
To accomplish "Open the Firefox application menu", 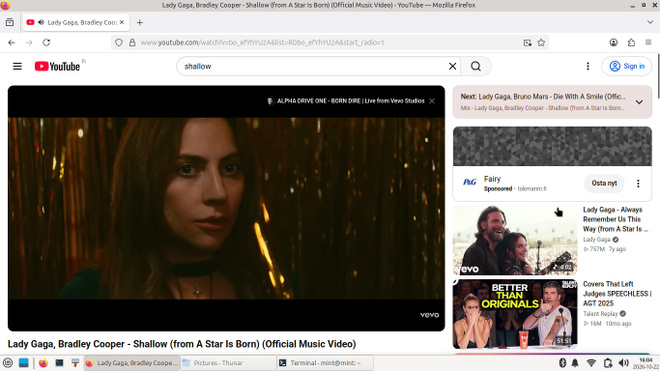I will pos(648,43).
